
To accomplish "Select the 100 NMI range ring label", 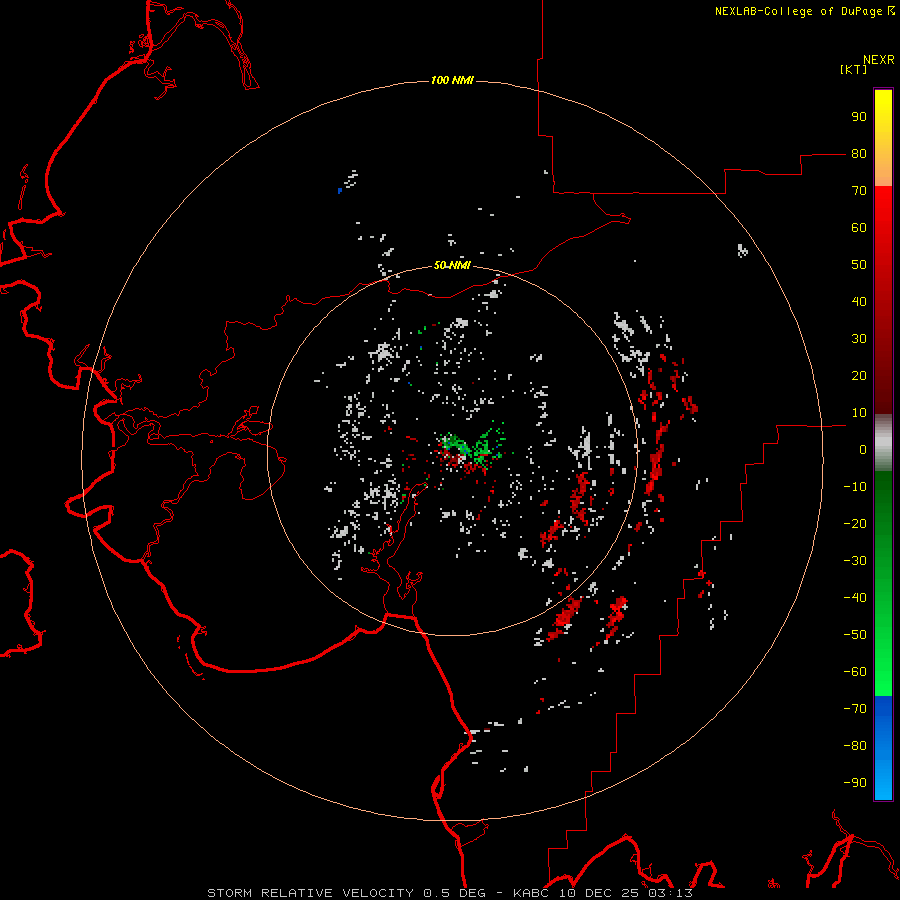I will [452, 80].
